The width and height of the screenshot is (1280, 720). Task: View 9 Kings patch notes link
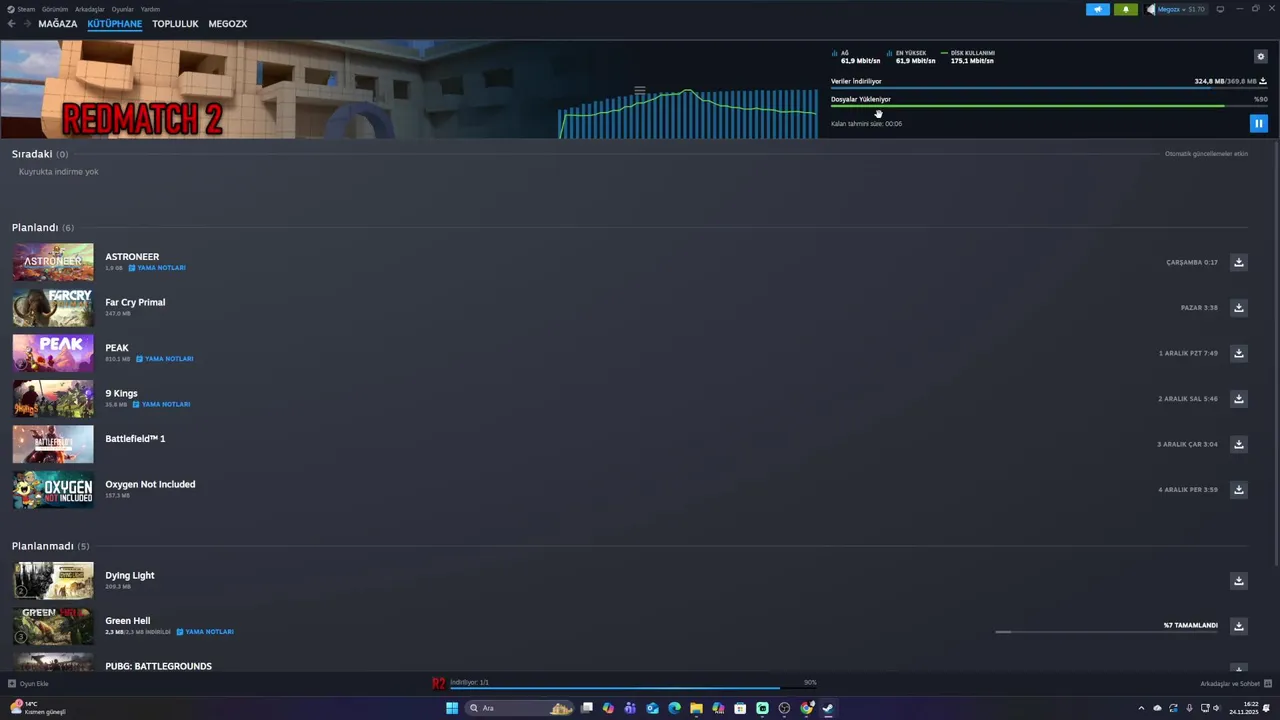162,404
